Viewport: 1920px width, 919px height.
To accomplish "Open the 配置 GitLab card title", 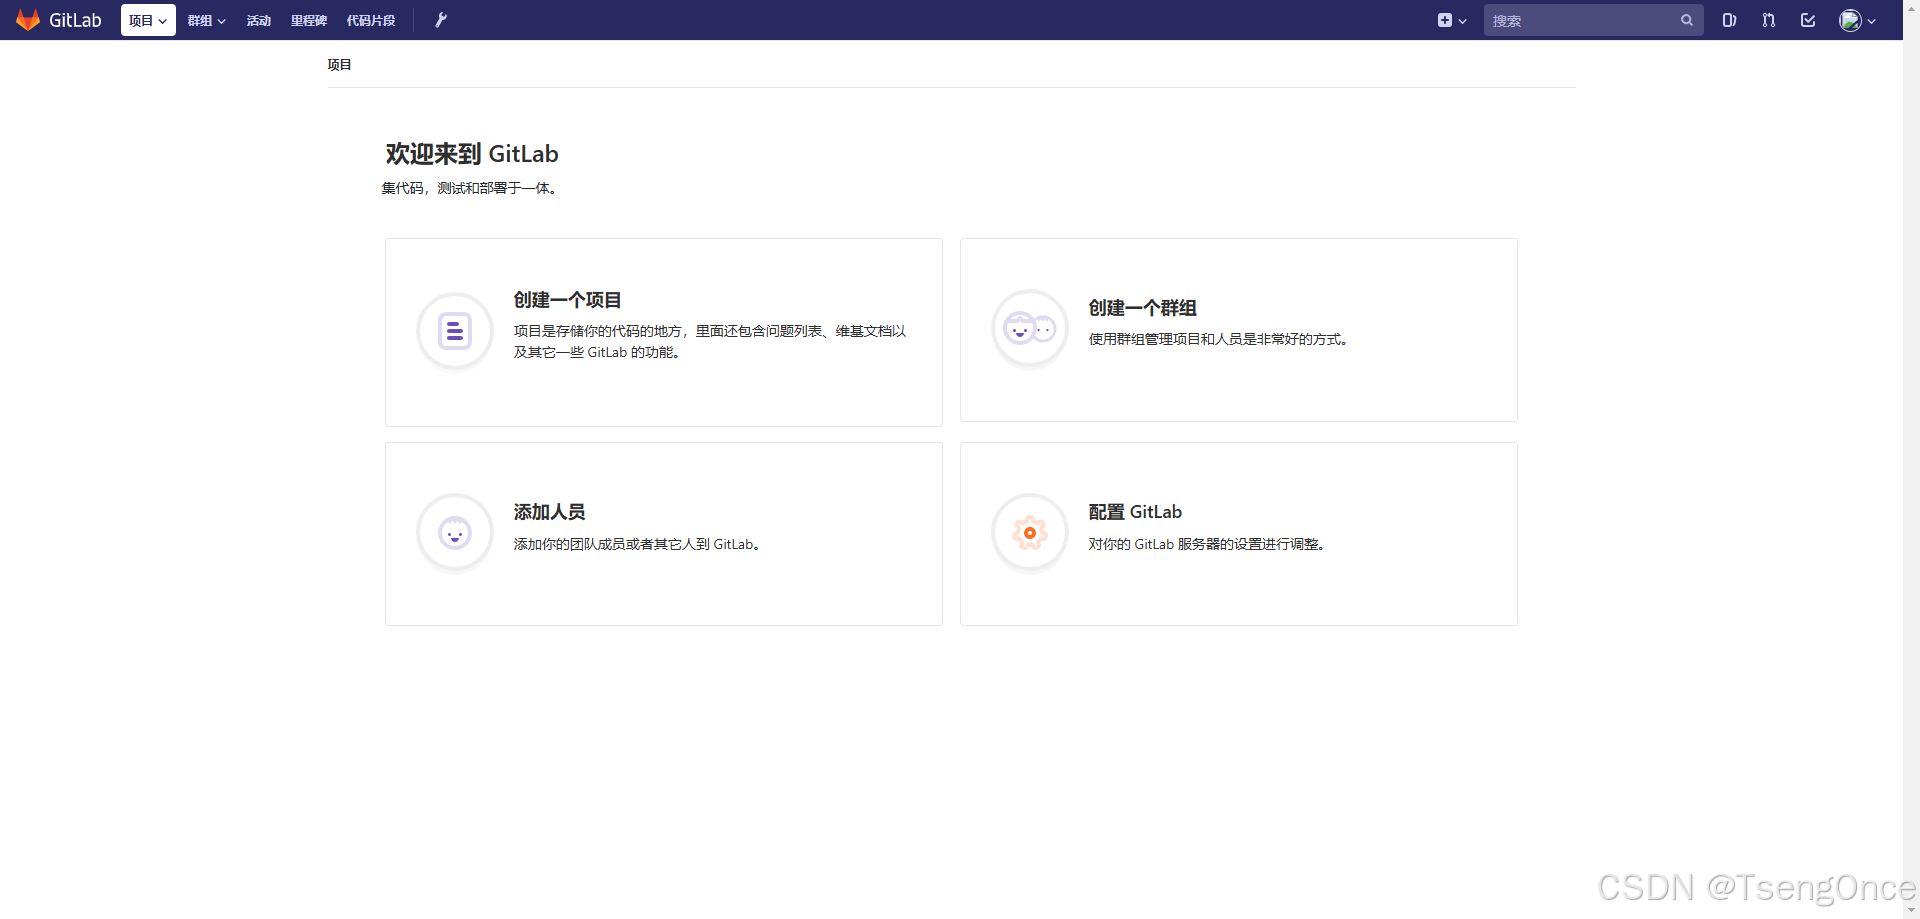I will 1136,512.
